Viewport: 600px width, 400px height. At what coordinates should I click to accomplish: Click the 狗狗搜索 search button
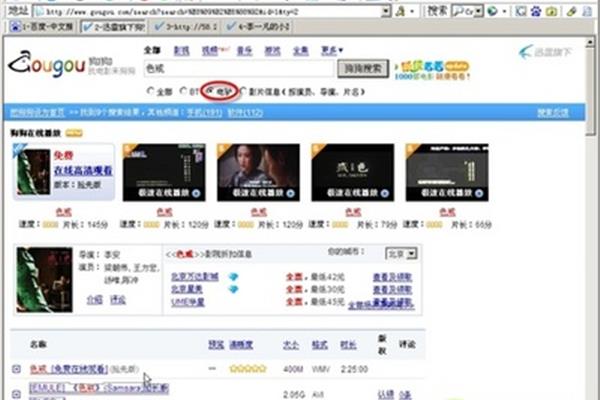(363, 69)
